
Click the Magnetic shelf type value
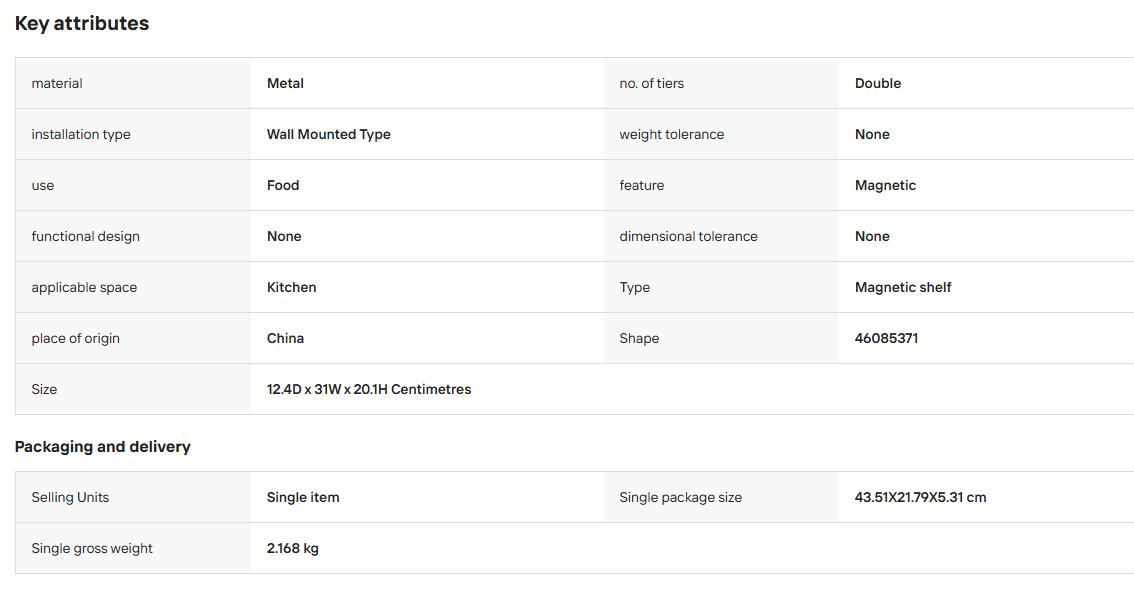coord(903,287)
